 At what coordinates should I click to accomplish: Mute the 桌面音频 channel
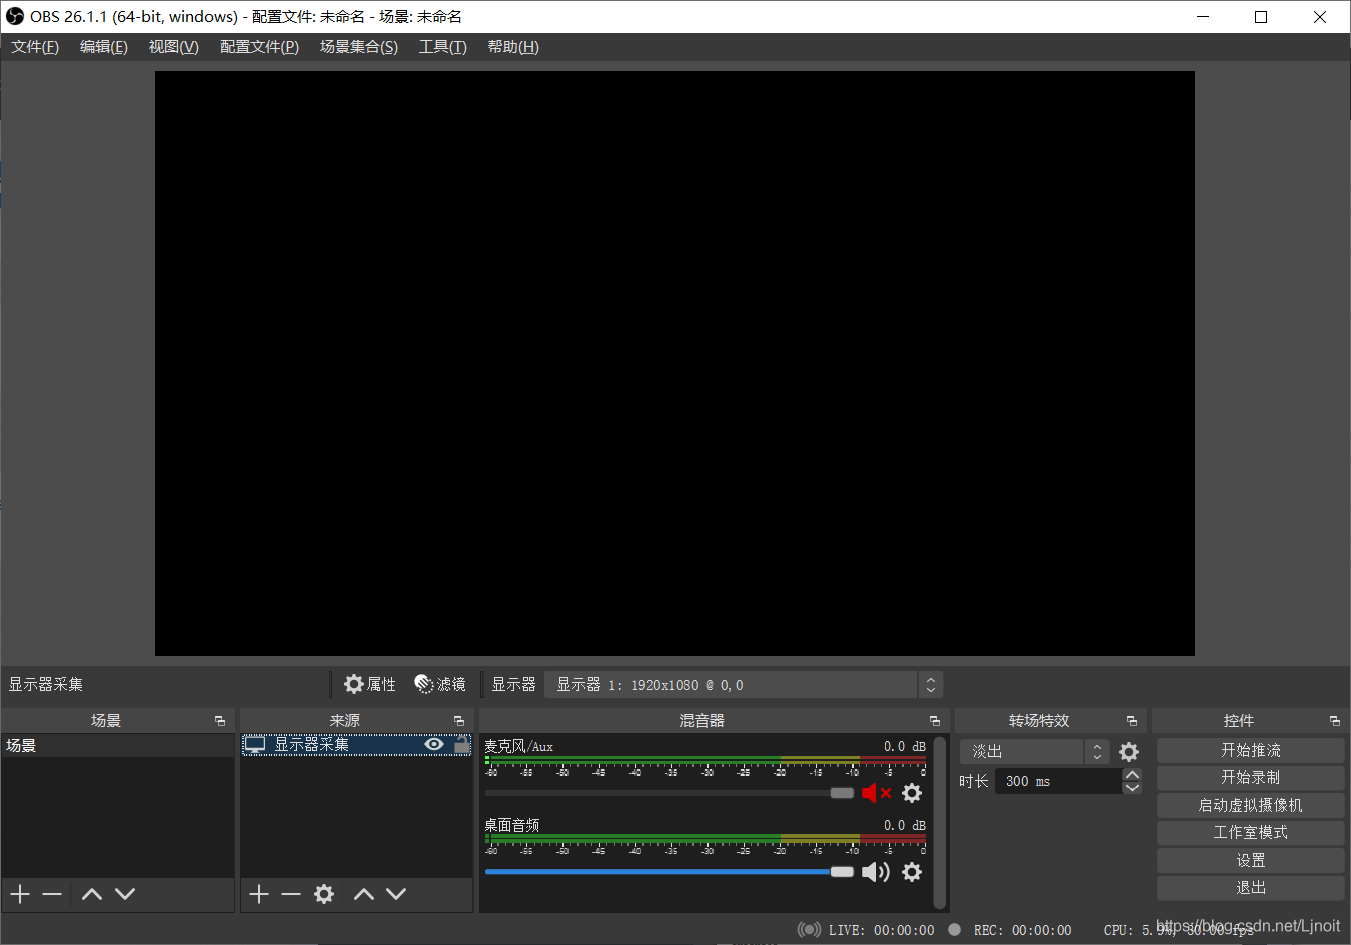tap(876, 872)
